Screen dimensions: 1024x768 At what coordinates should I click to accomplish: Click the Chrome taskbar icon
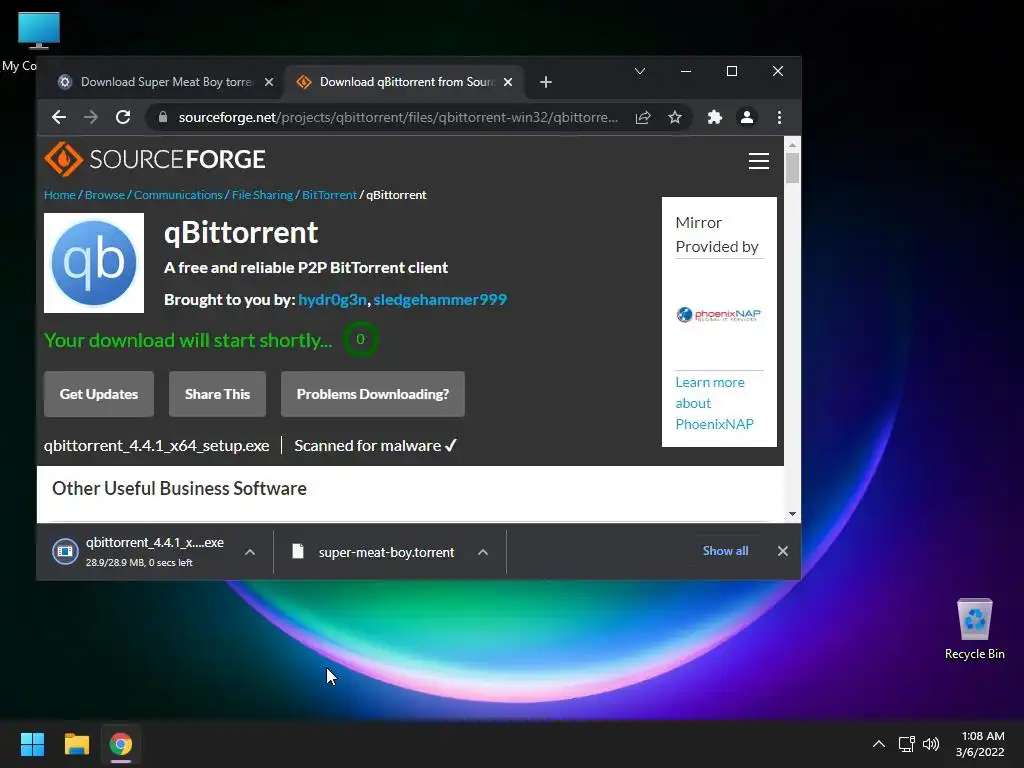click(x=121, y=744)
